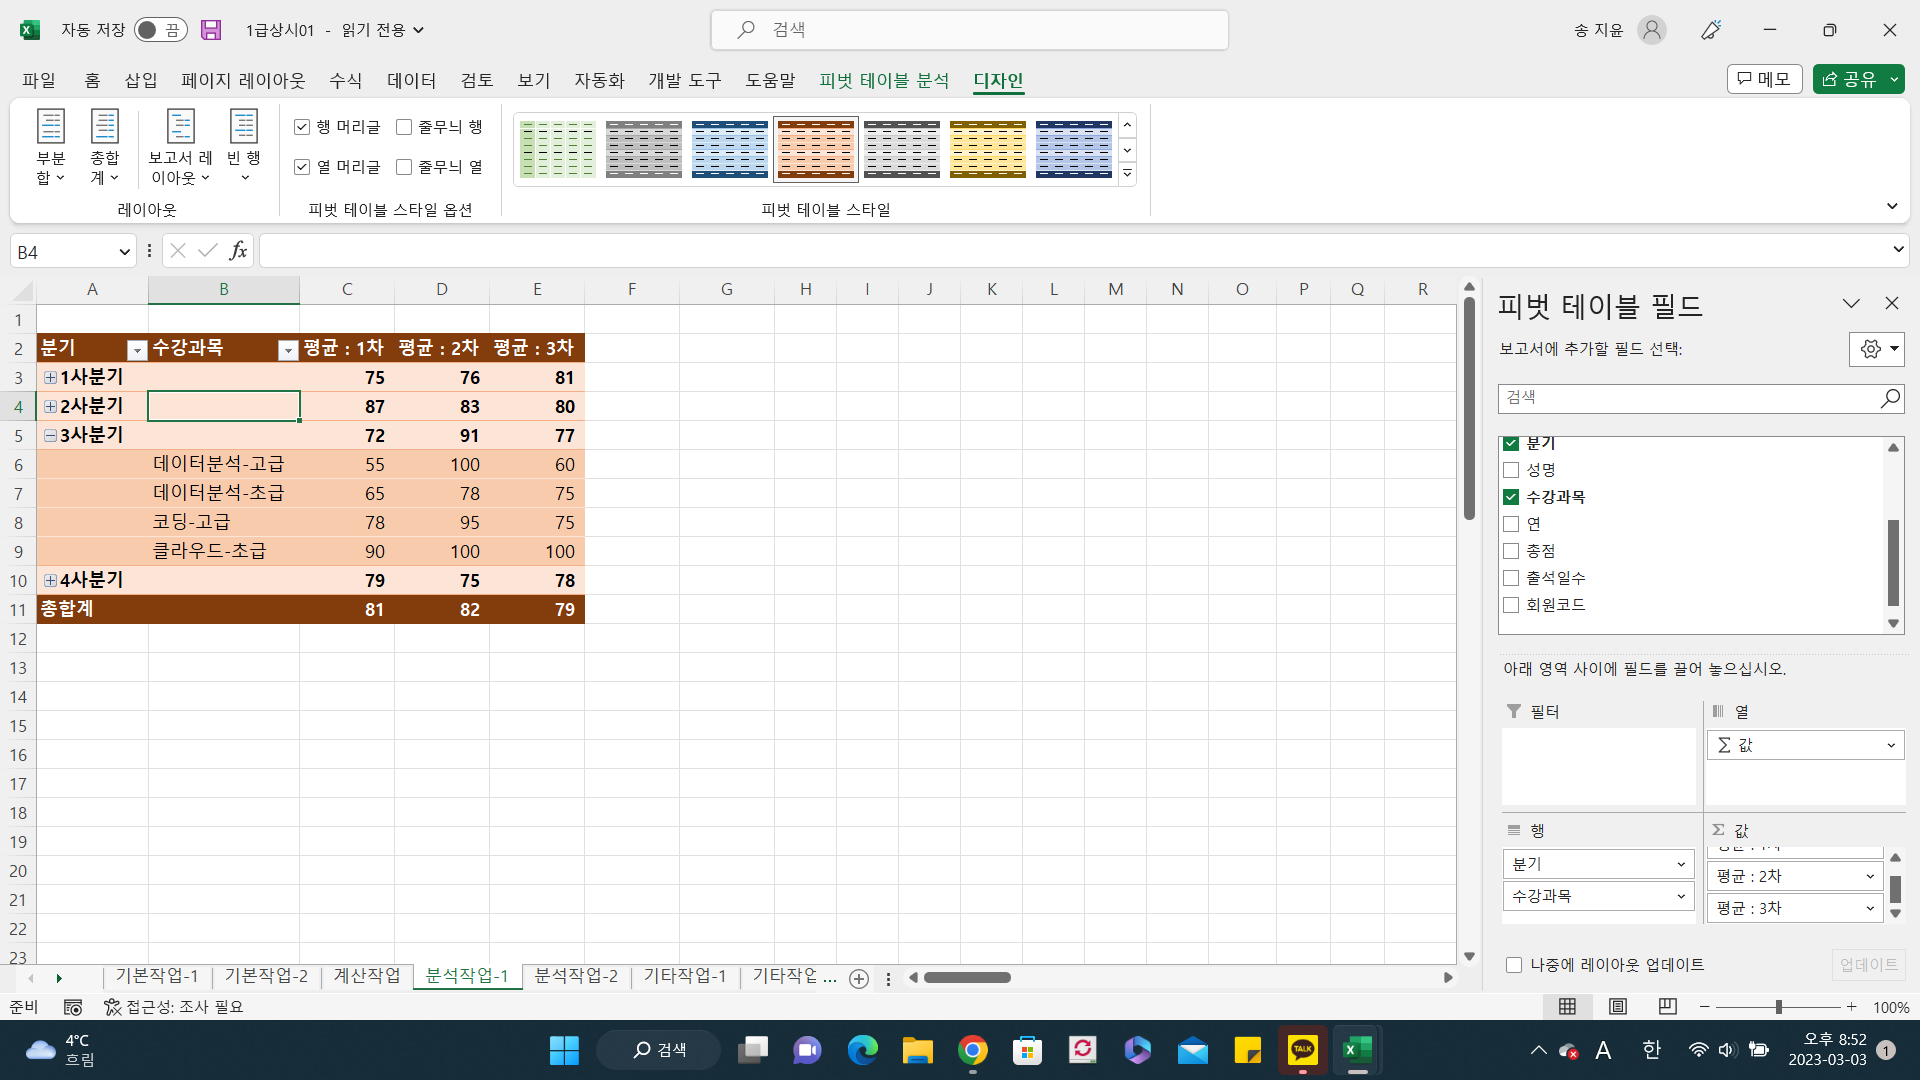Open the pivot field tools gear icon

tap(1875, 349)
